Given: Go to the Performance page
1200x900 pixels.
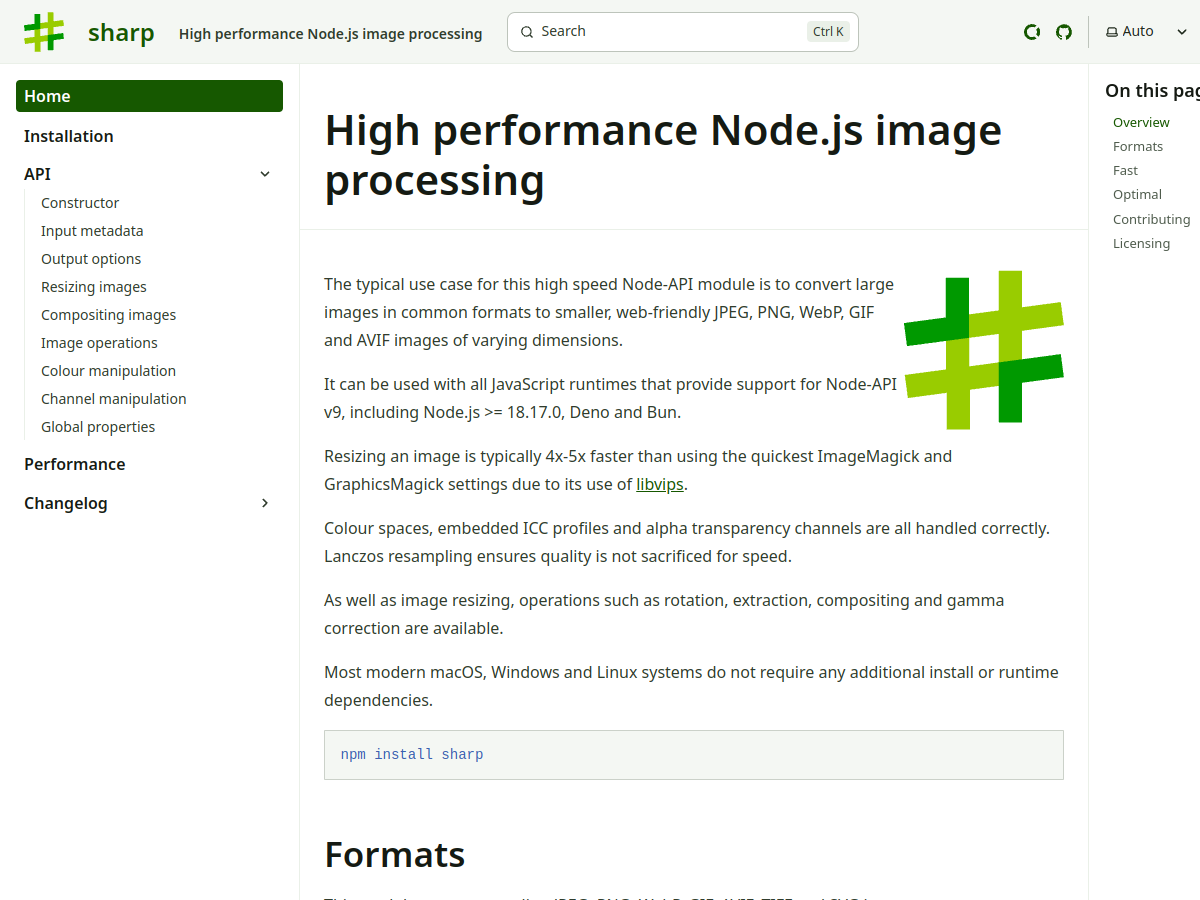Looking at the screenshot, I should click(75, 463).
